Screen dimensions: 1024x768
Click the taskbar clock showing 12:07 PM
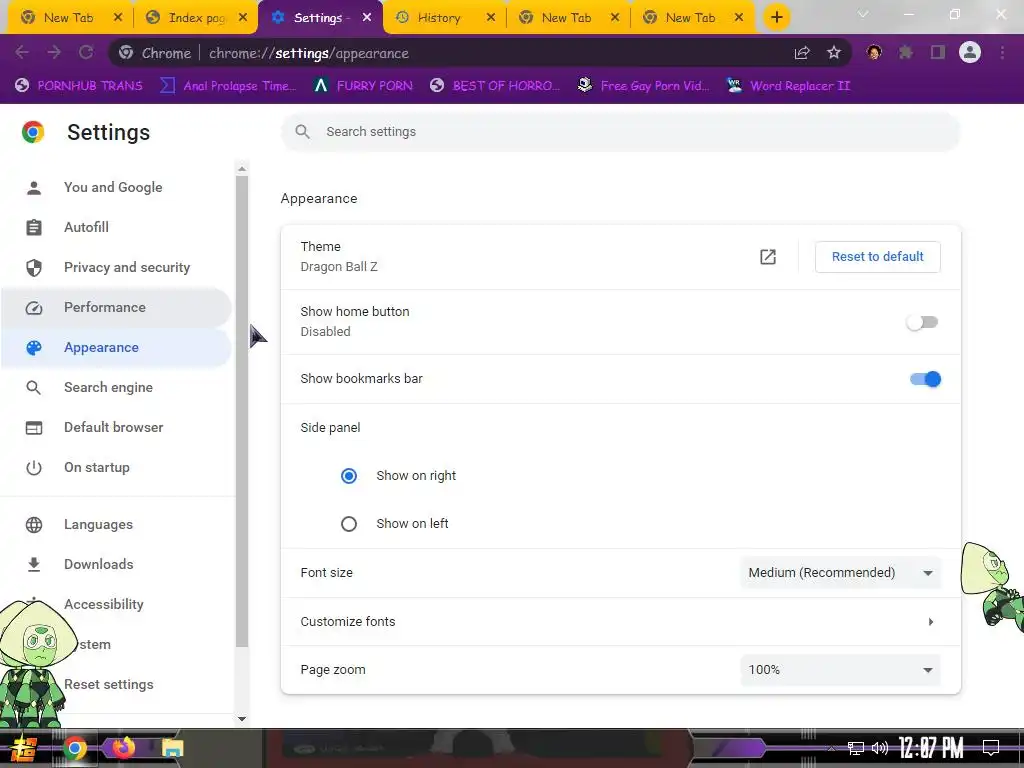tap(931, 748)
